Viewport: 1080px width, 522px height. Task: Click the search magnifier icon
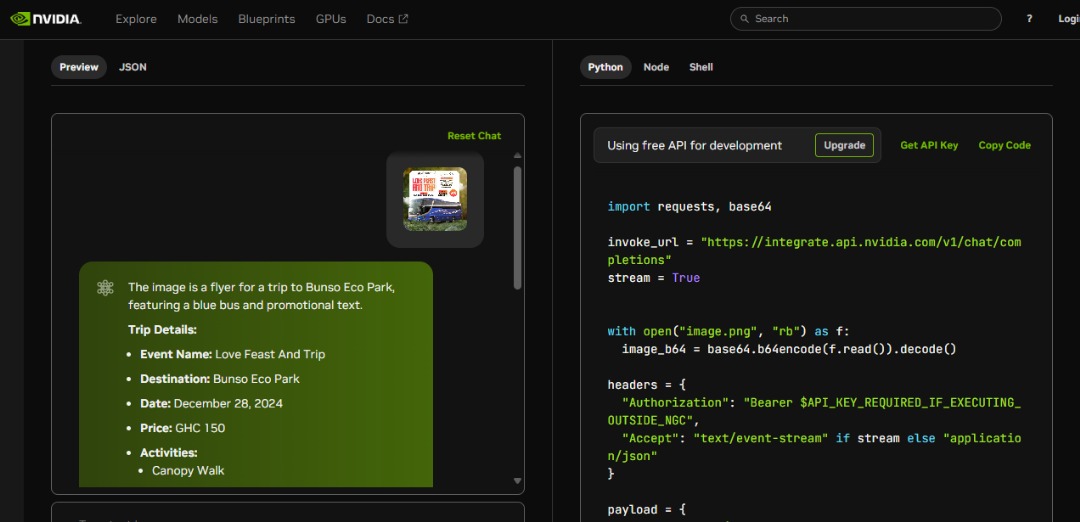(744, 19)
